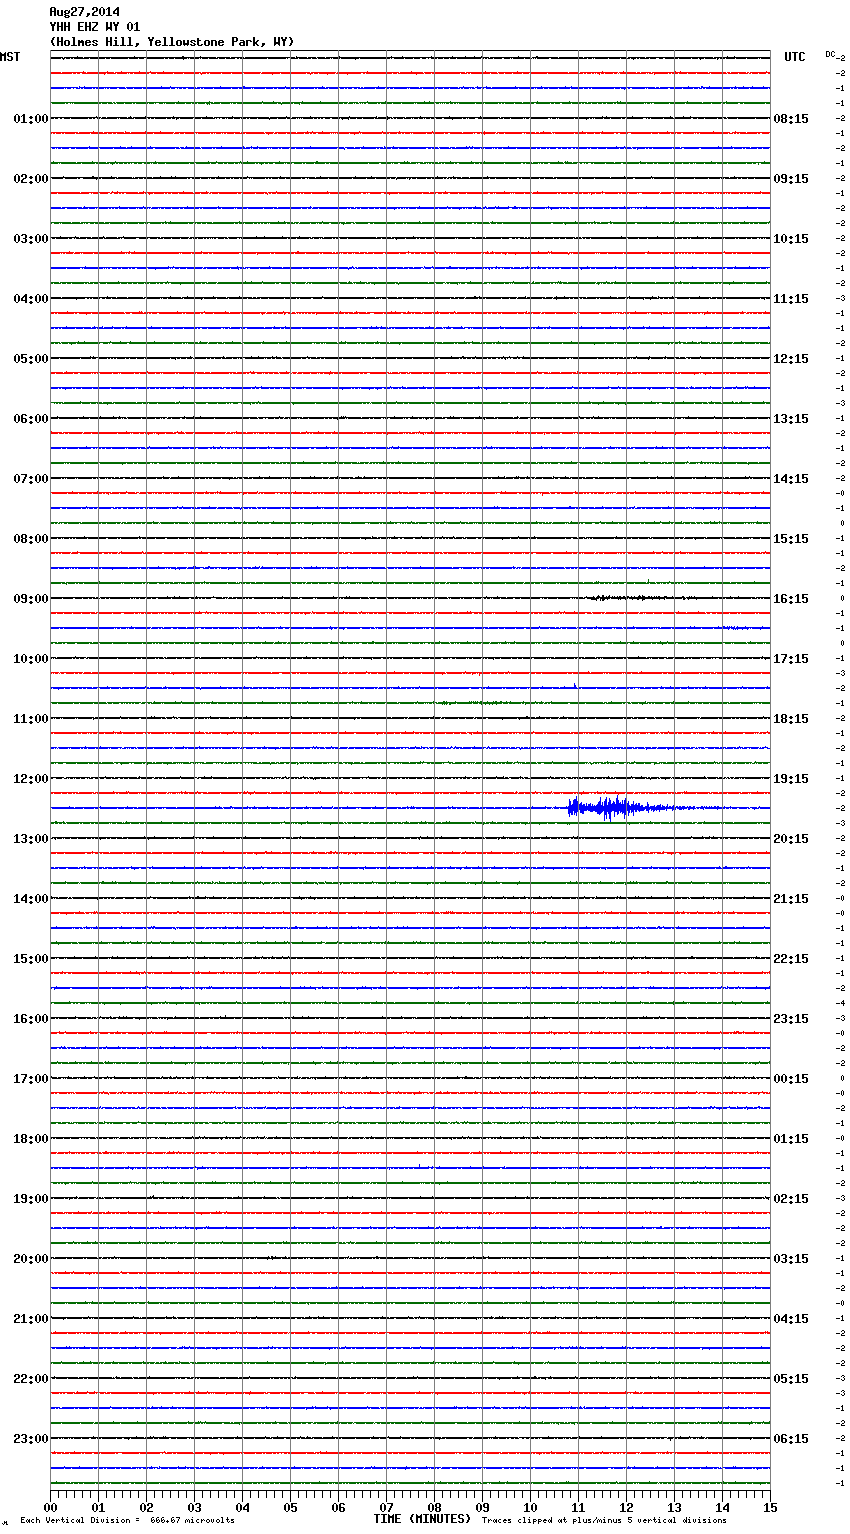Select the 09:00 MST time label
Viewport: 850px width, 1534px height.
[30, 599]
